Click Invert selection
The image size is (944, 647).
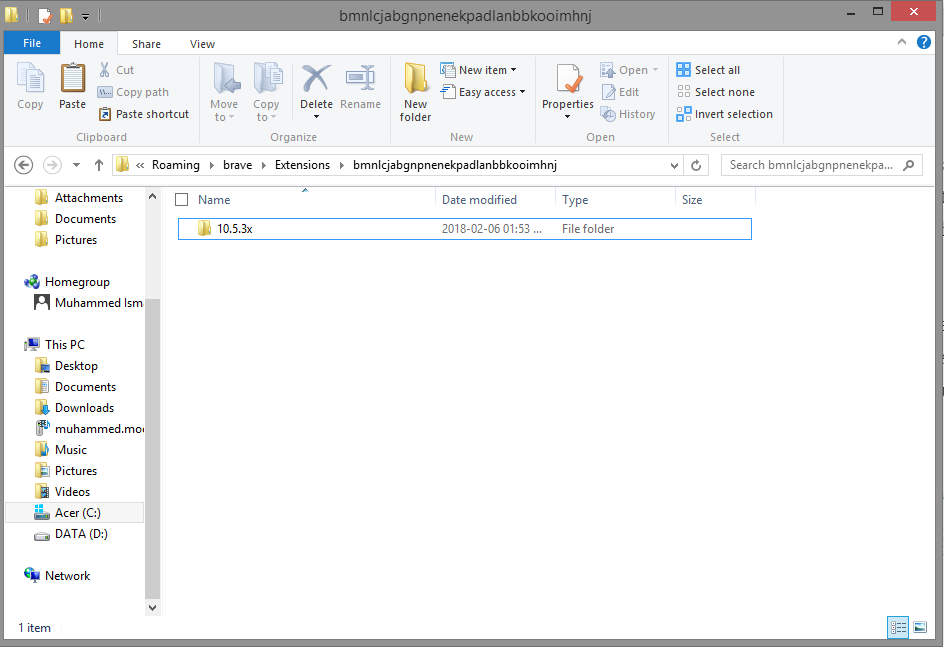pos(724,114)
